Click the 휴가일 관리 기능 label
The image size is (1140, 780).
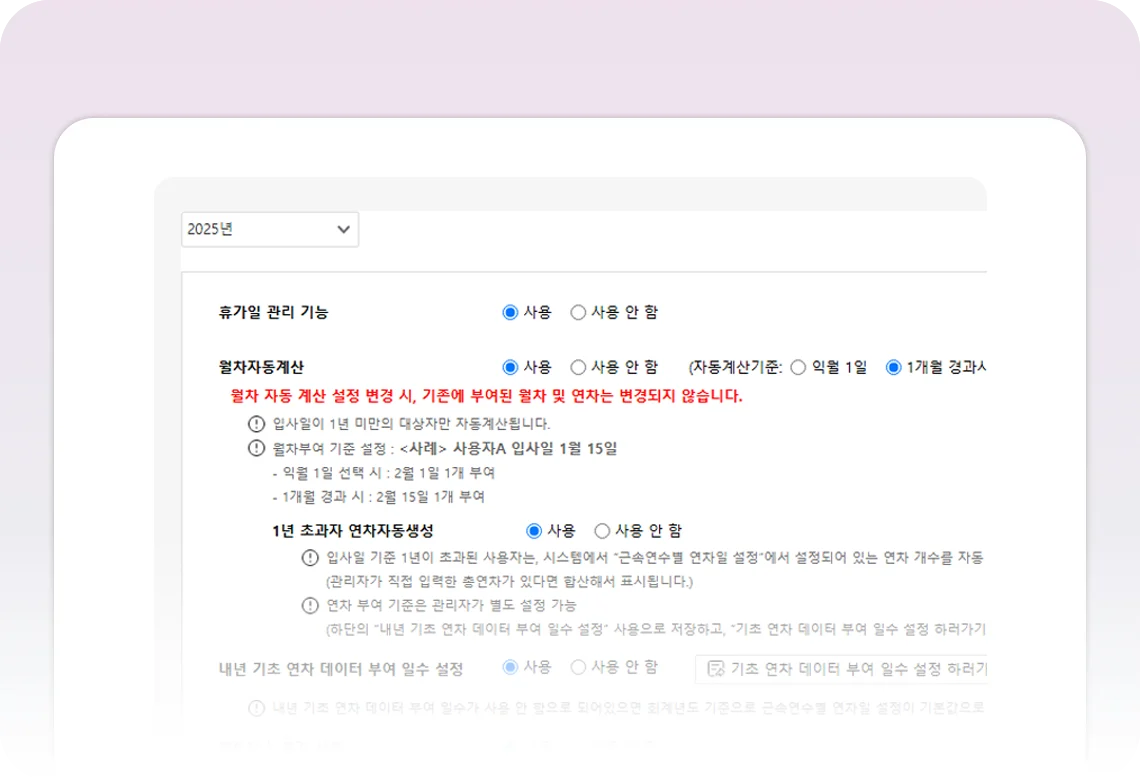(273, 312)
